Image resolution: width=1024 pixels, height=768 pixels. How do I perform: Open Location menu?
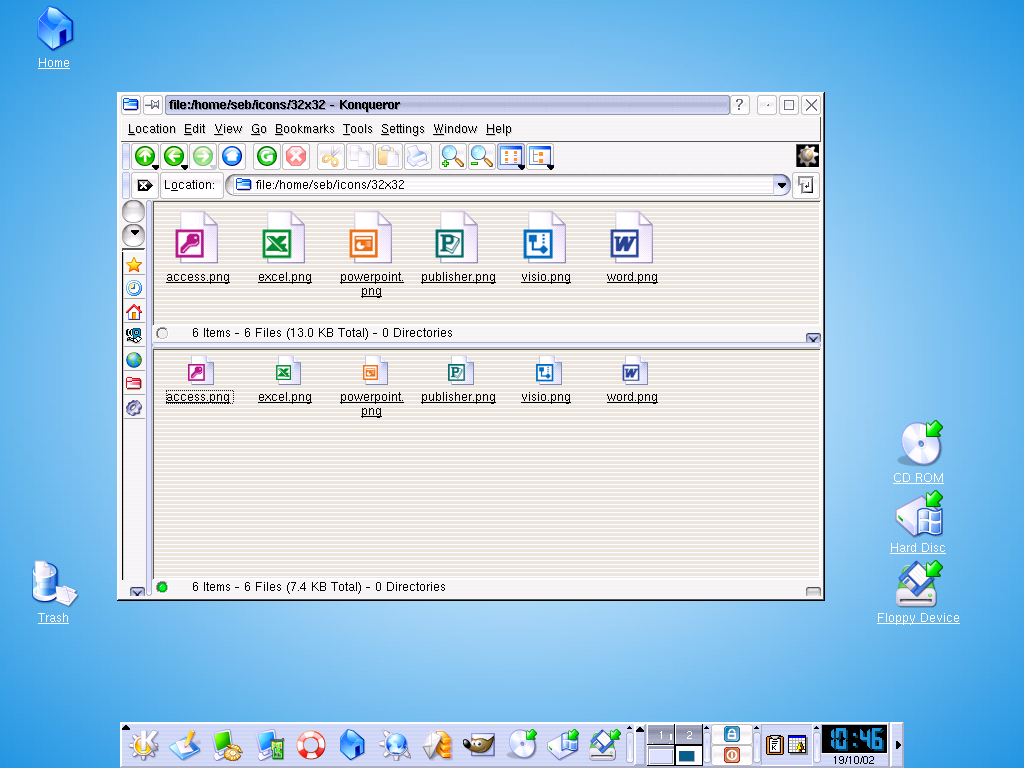pos(152,129)
